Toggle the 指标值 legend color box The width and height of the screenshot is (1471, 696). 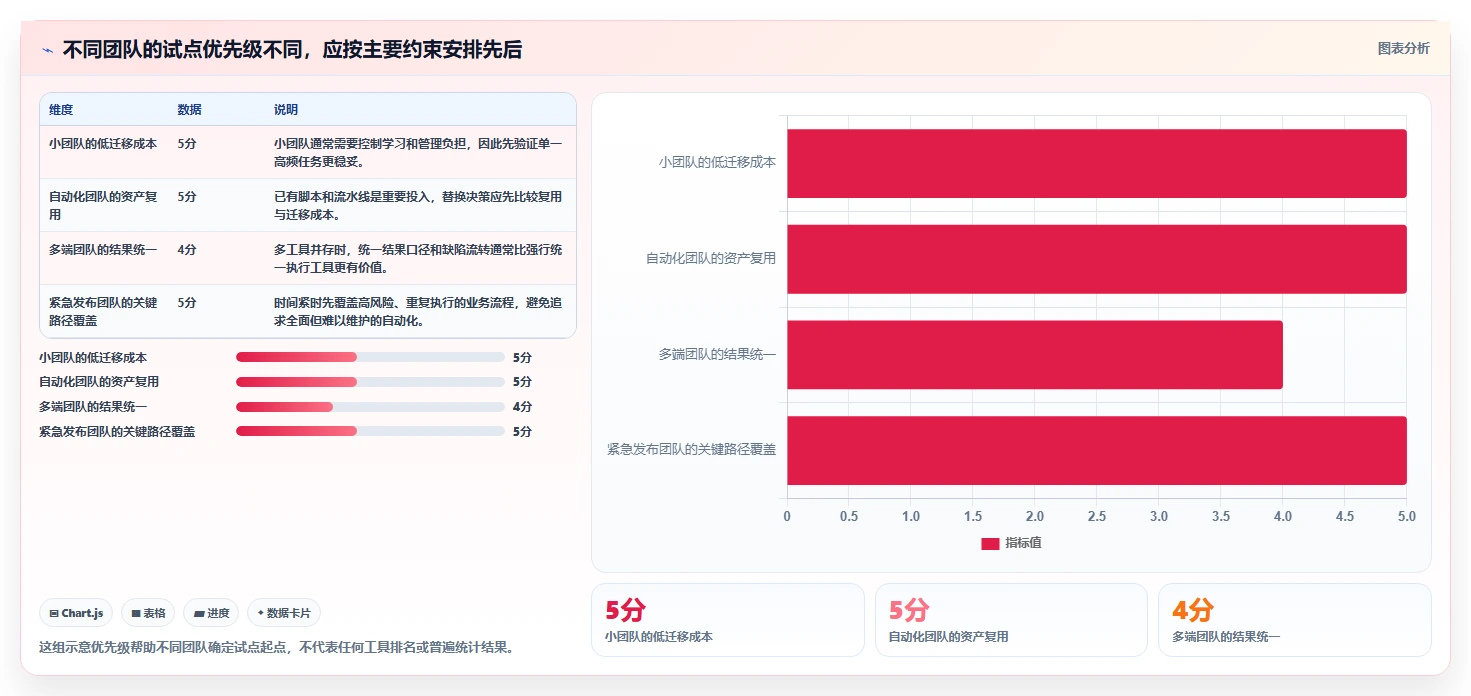(990, 543)
